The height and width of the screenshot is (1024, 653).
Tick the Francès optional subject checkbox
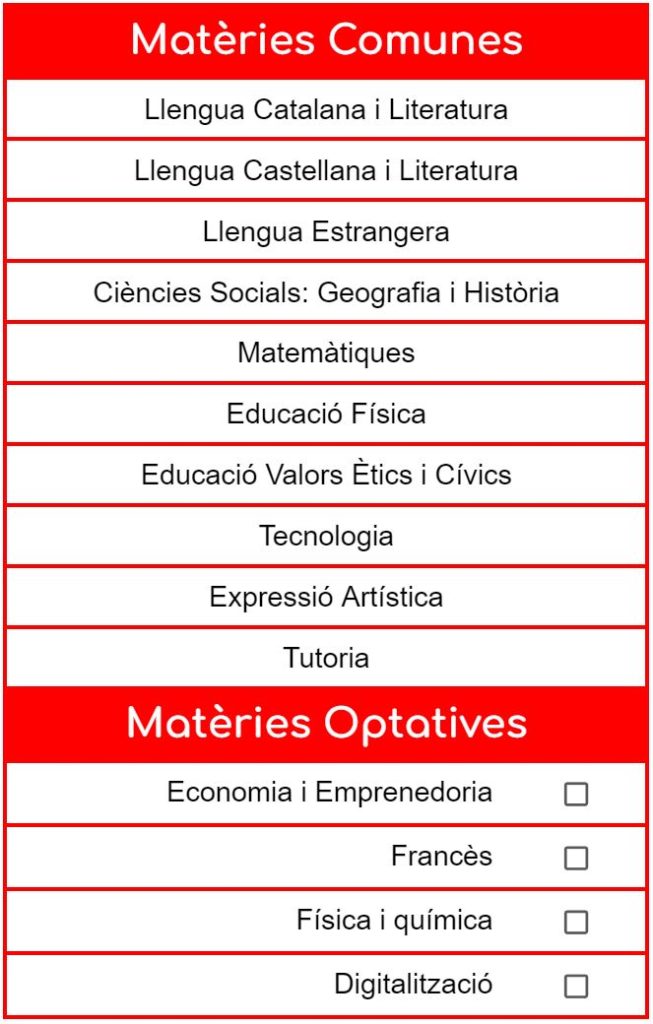click(x=576, y=858)
